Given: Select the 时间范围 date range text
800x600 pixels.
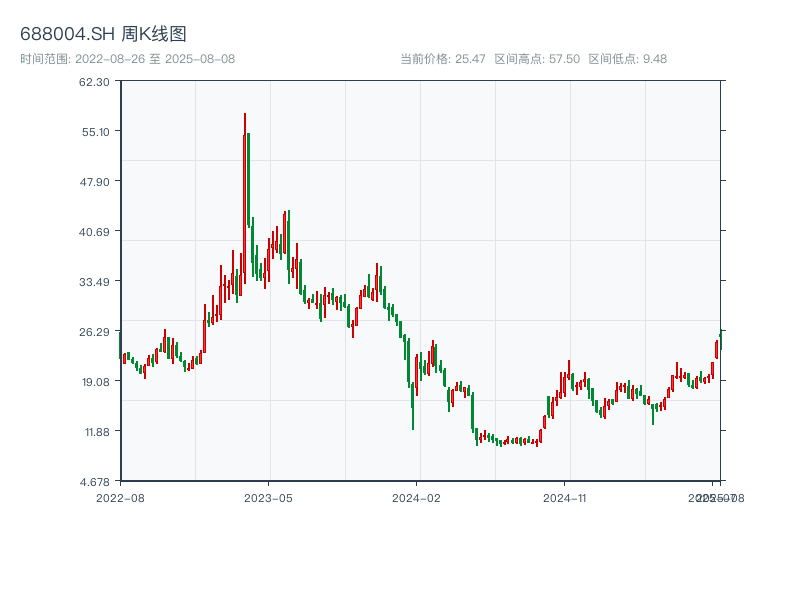Looking at the screenshot, I should click(128, 58).
